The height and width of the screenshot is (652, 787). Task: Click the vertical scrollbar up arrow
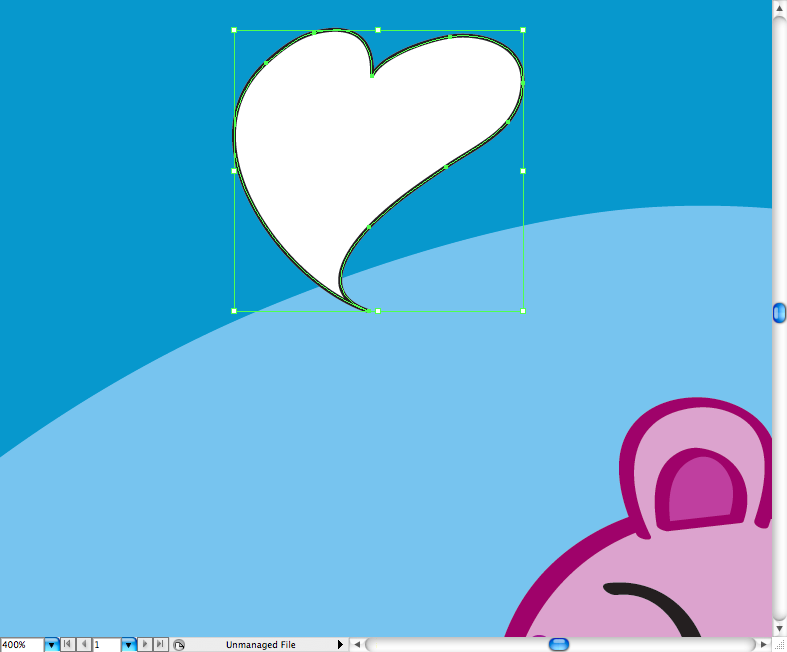point(779,9)
